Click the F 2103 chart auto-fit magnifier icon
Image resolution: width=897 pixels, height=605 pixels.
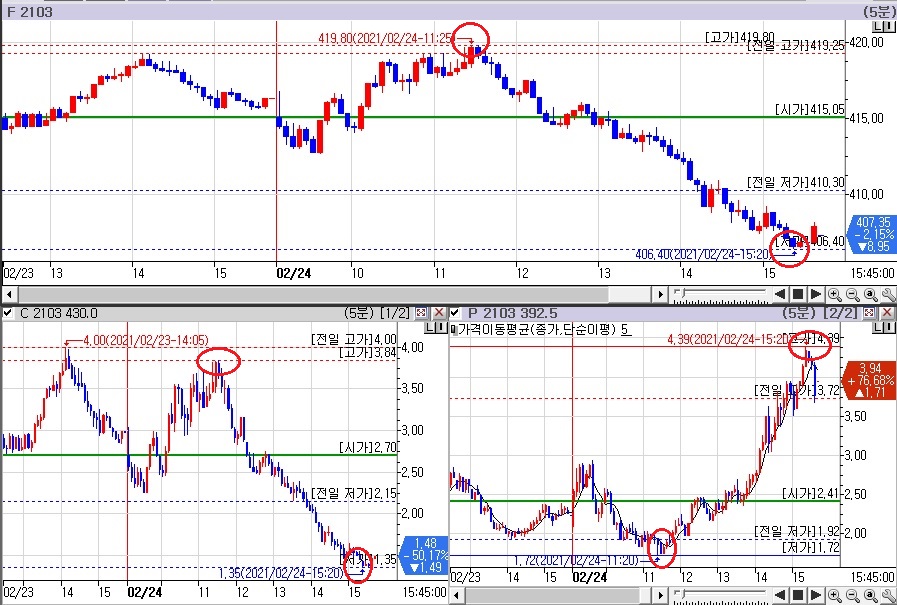click(x=871, y=294)
